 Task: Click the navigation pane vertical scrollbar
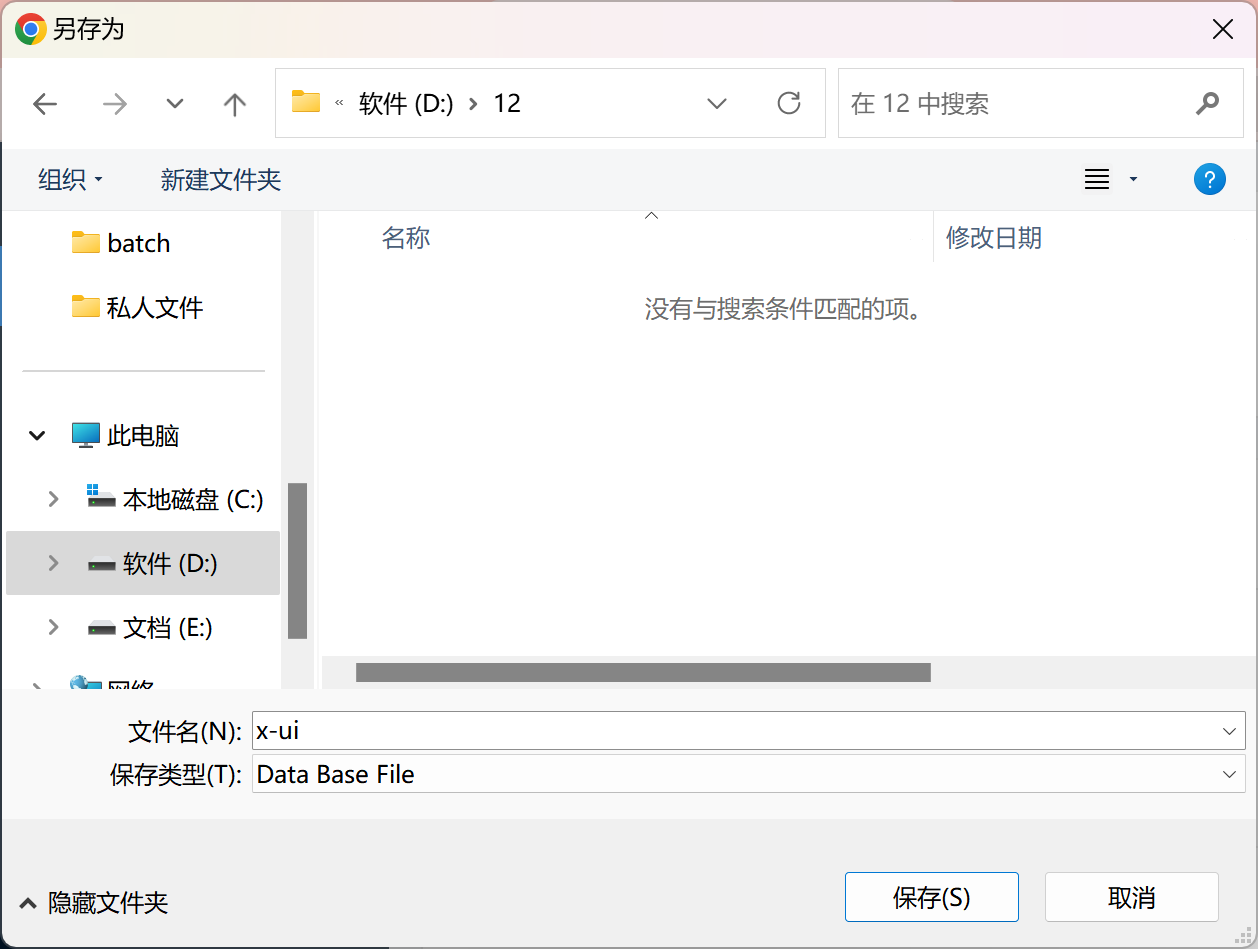coord(297,560)
